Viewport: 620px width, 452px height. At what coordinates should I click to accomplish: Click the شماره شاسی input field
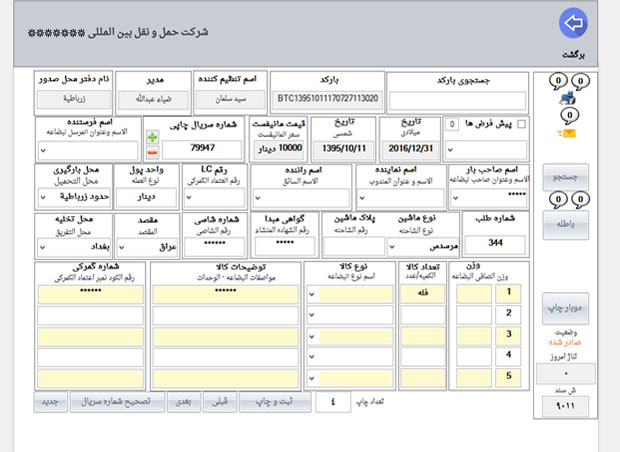point(215,247)
